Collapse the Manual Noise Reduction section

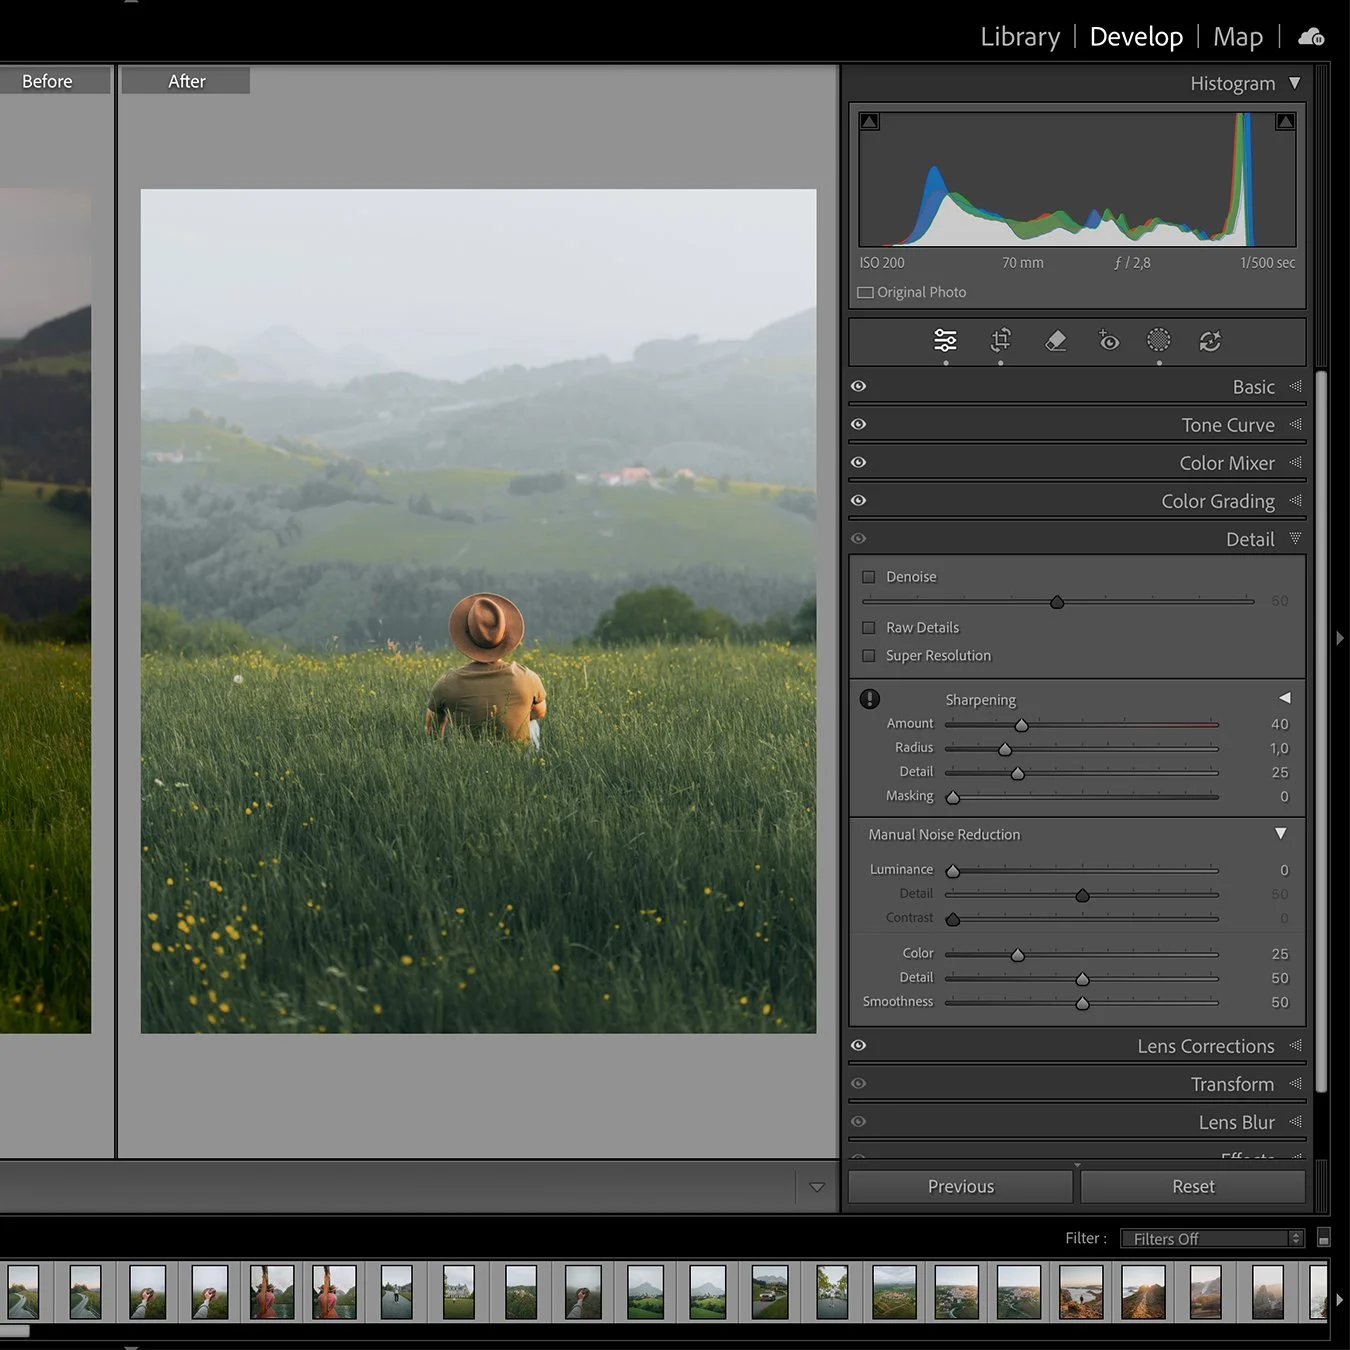[1281, 833]
